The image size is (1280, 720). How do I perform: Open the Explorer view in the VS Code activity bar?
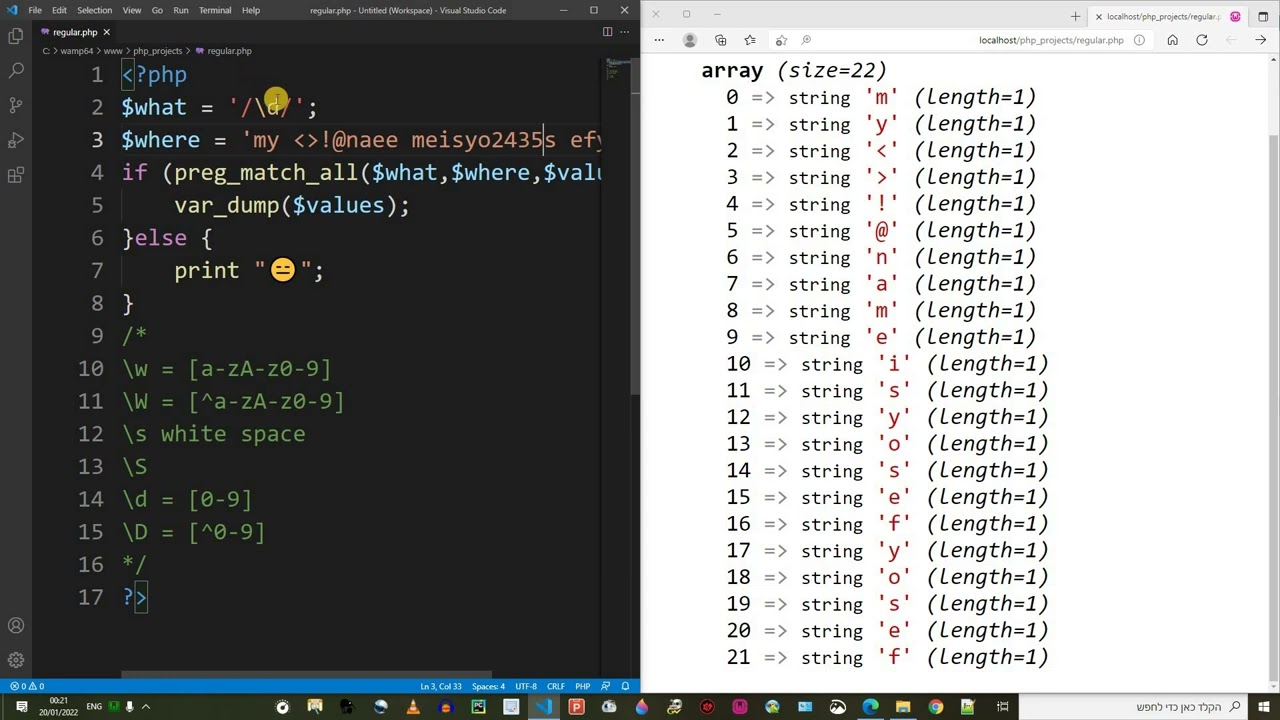pos(16,37)
